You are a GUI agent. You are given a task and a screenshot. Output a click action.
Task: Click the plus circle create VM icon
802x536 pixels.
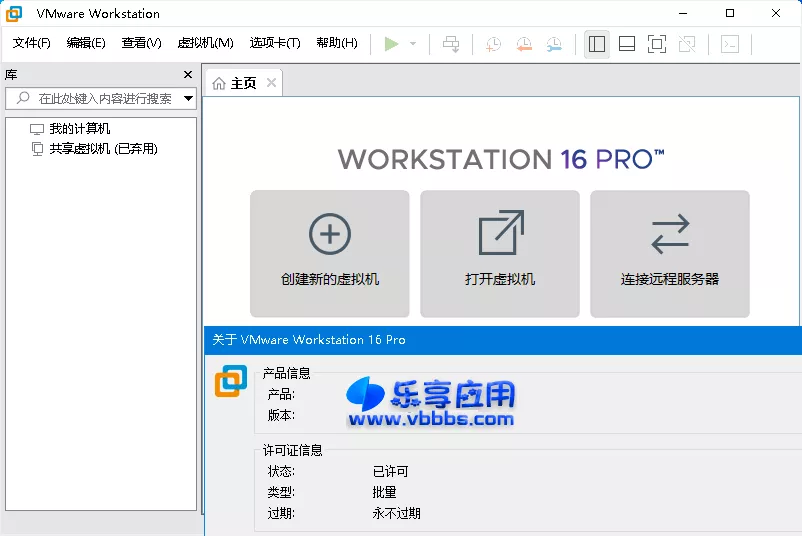pyautogui.click(x=330, y=234)
